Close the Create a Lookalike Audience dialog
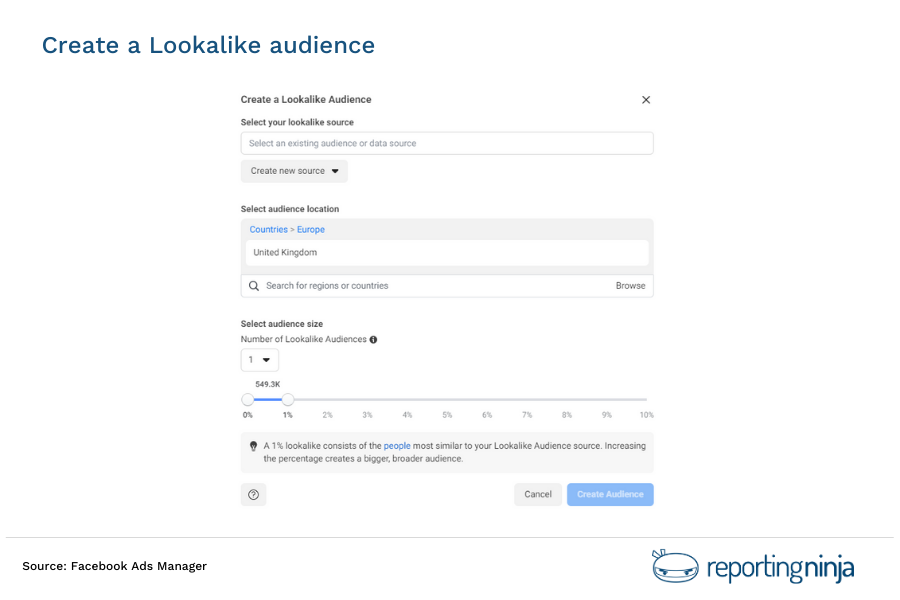Image resolution: width=900 pixels, height=600 pixels. click(x=646, y=100)
